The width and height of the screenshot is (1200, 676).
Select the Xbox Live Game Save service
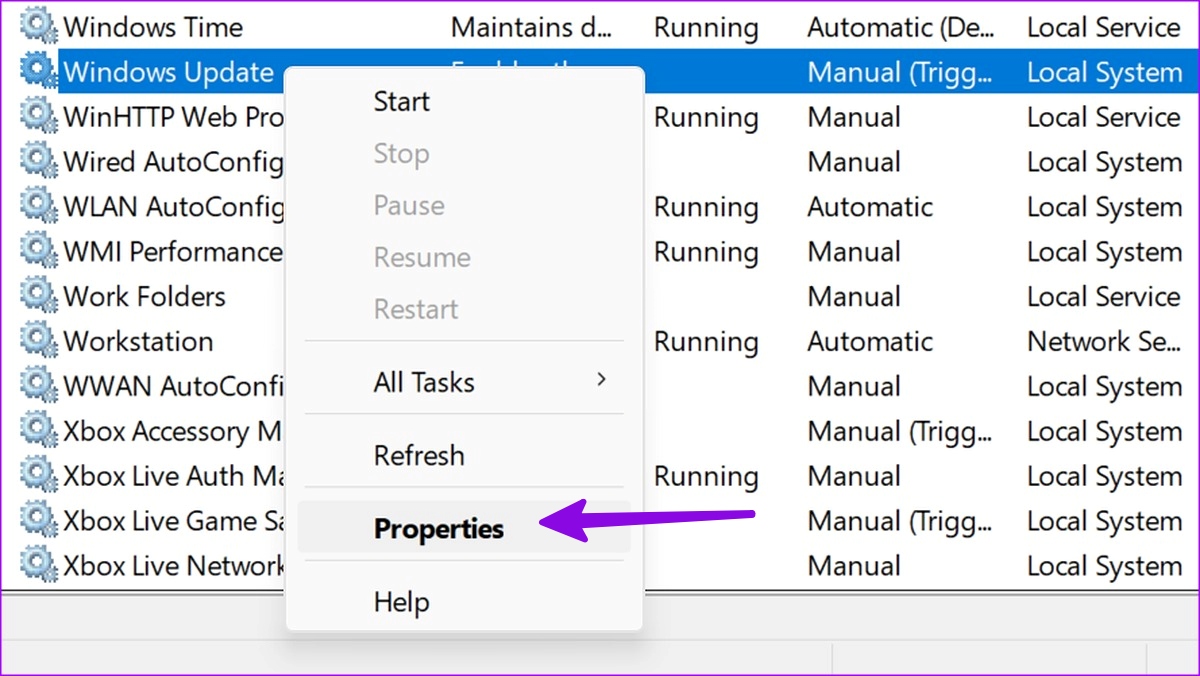coord(173,522)
